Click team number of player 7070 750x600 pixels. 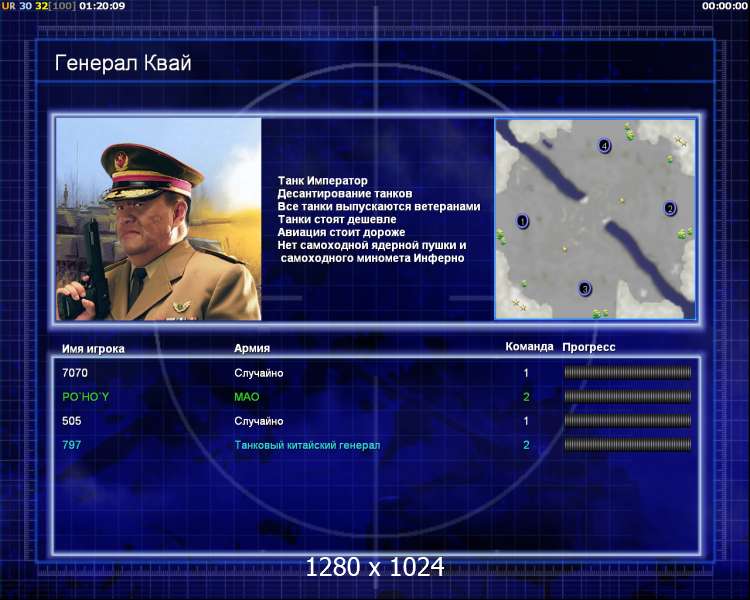point(526,373)
